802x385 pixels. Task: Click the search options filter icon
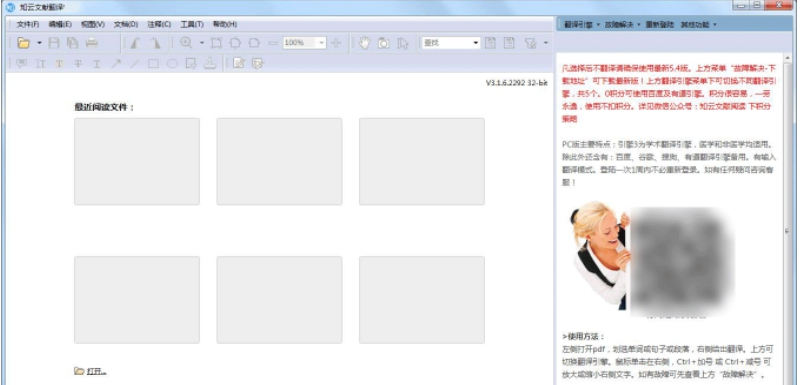(x=530, y=43)
